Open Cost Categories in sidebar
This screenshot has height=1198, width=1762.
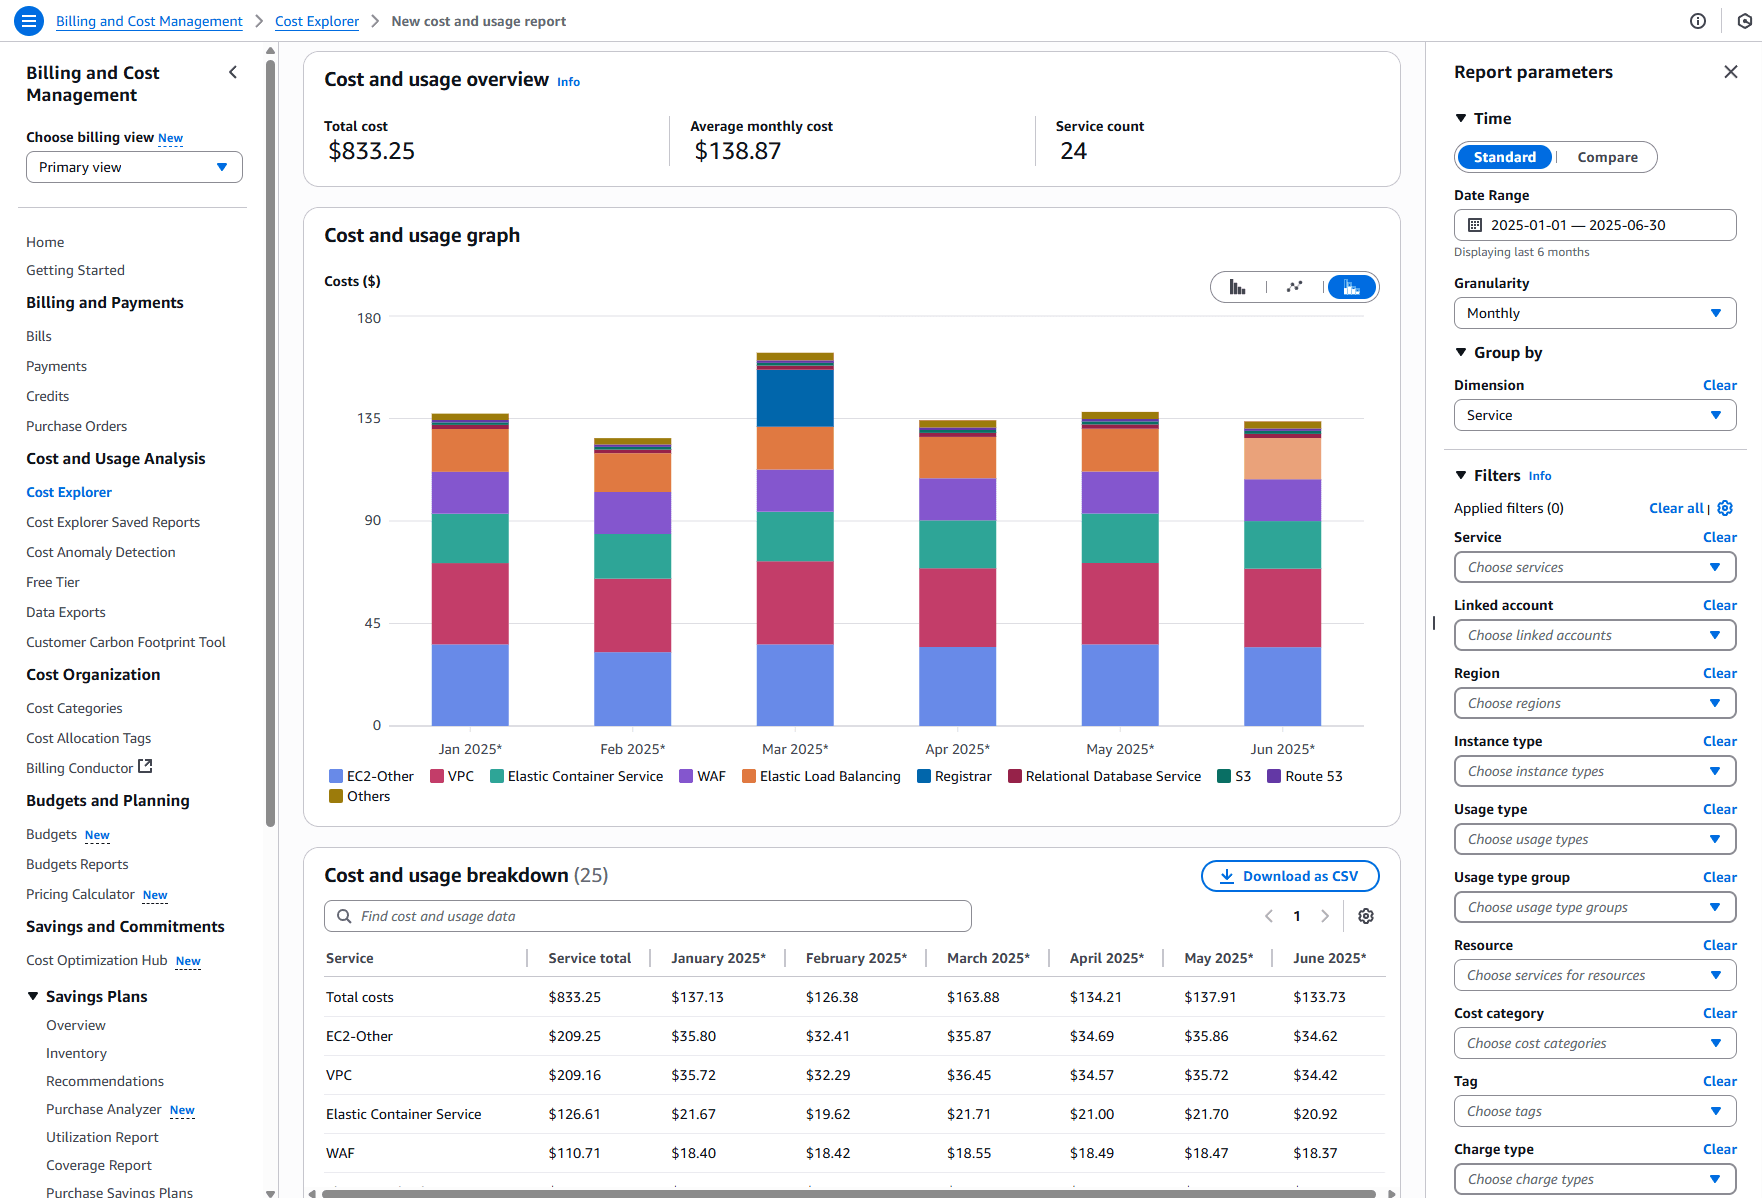pyautogui.click(x=74, y=708)
